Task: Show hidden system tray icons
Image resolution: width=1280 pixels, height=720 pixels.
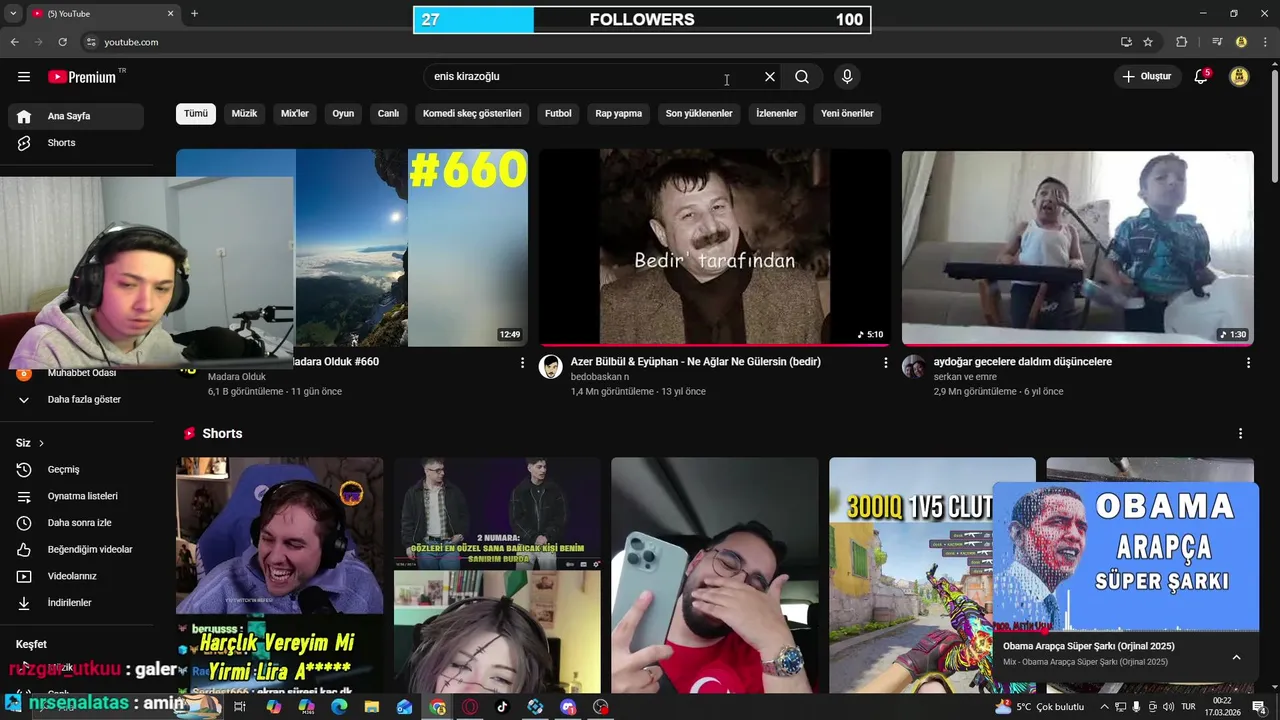Action: click(1104, 707)
